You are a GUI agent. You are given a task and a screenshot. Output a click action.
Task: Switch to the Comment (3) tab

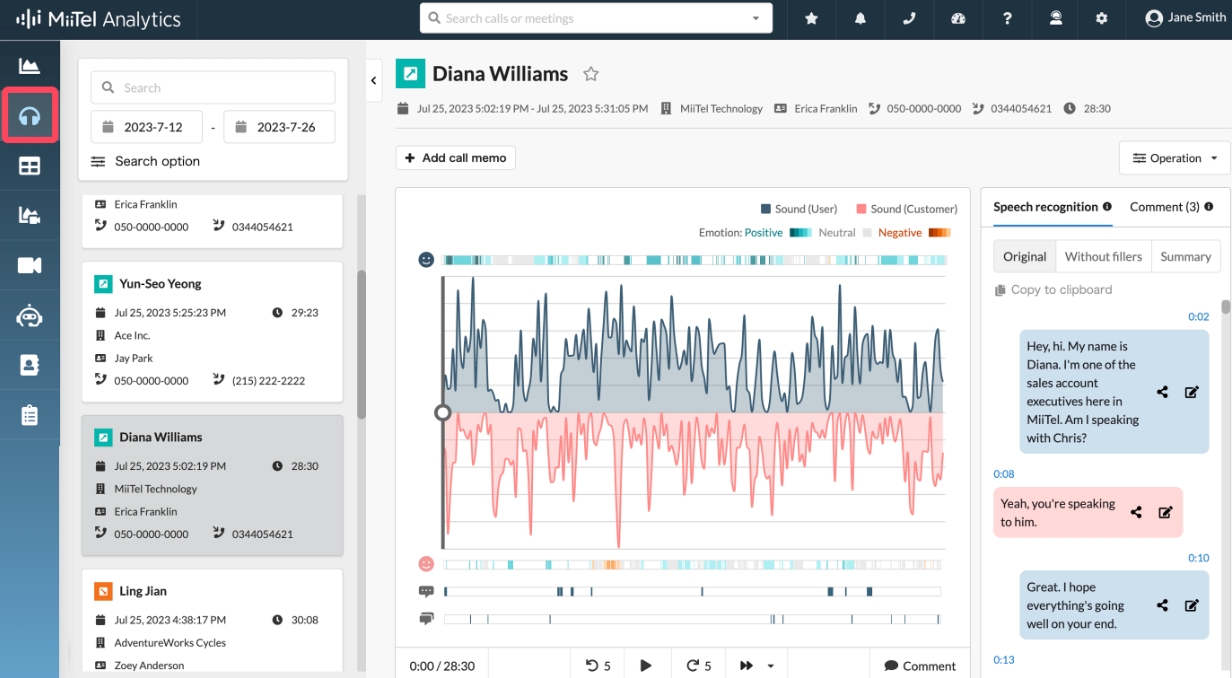pyautogui.click(x=1164, y=207)
